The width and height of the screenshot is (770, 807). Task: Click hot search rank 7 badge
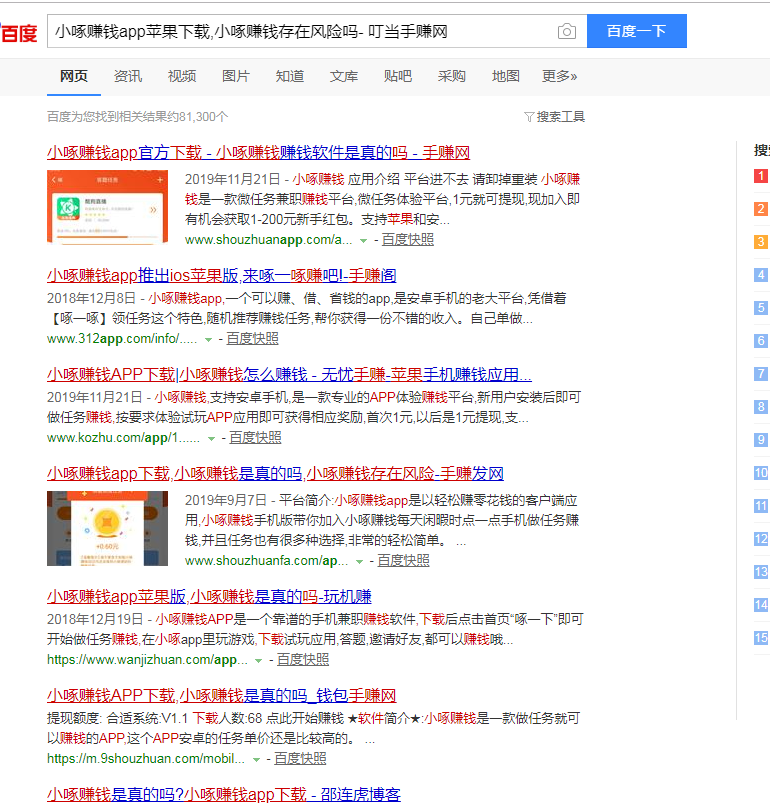[761, 374]
